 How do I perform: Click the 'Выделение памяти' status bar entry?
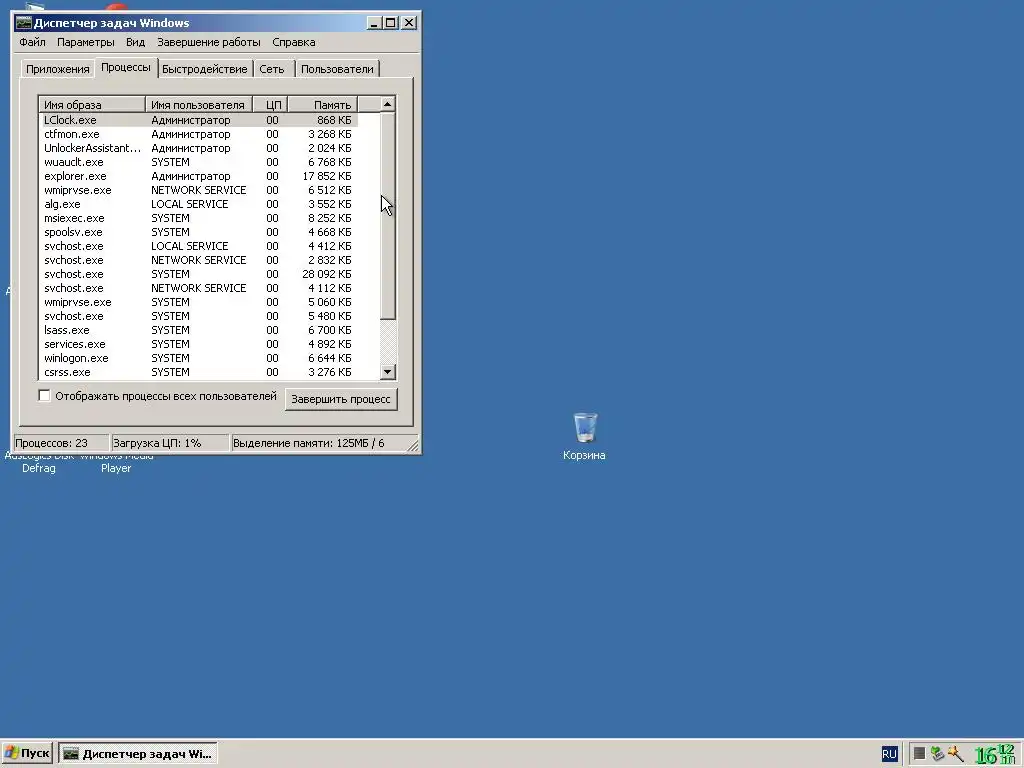coord(320,443)
